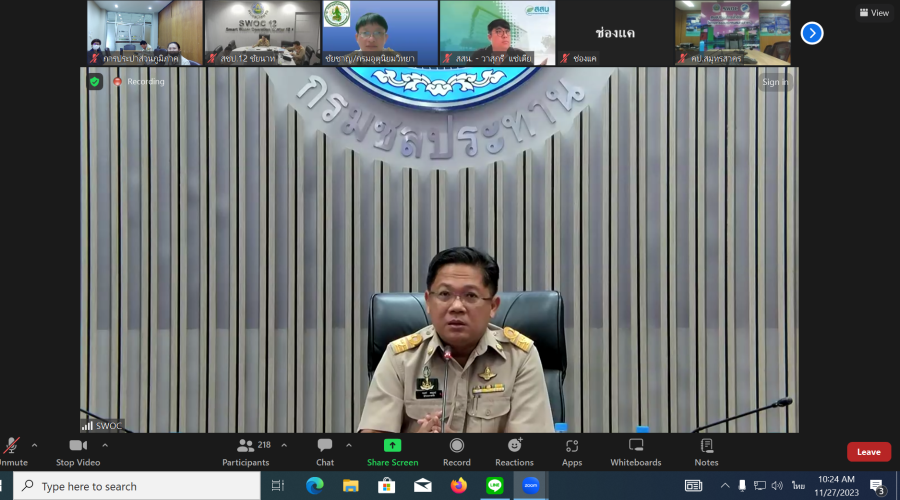
Task: Open Whiteboards from the meeting toolbar
Action: click(x=636, y=451)
